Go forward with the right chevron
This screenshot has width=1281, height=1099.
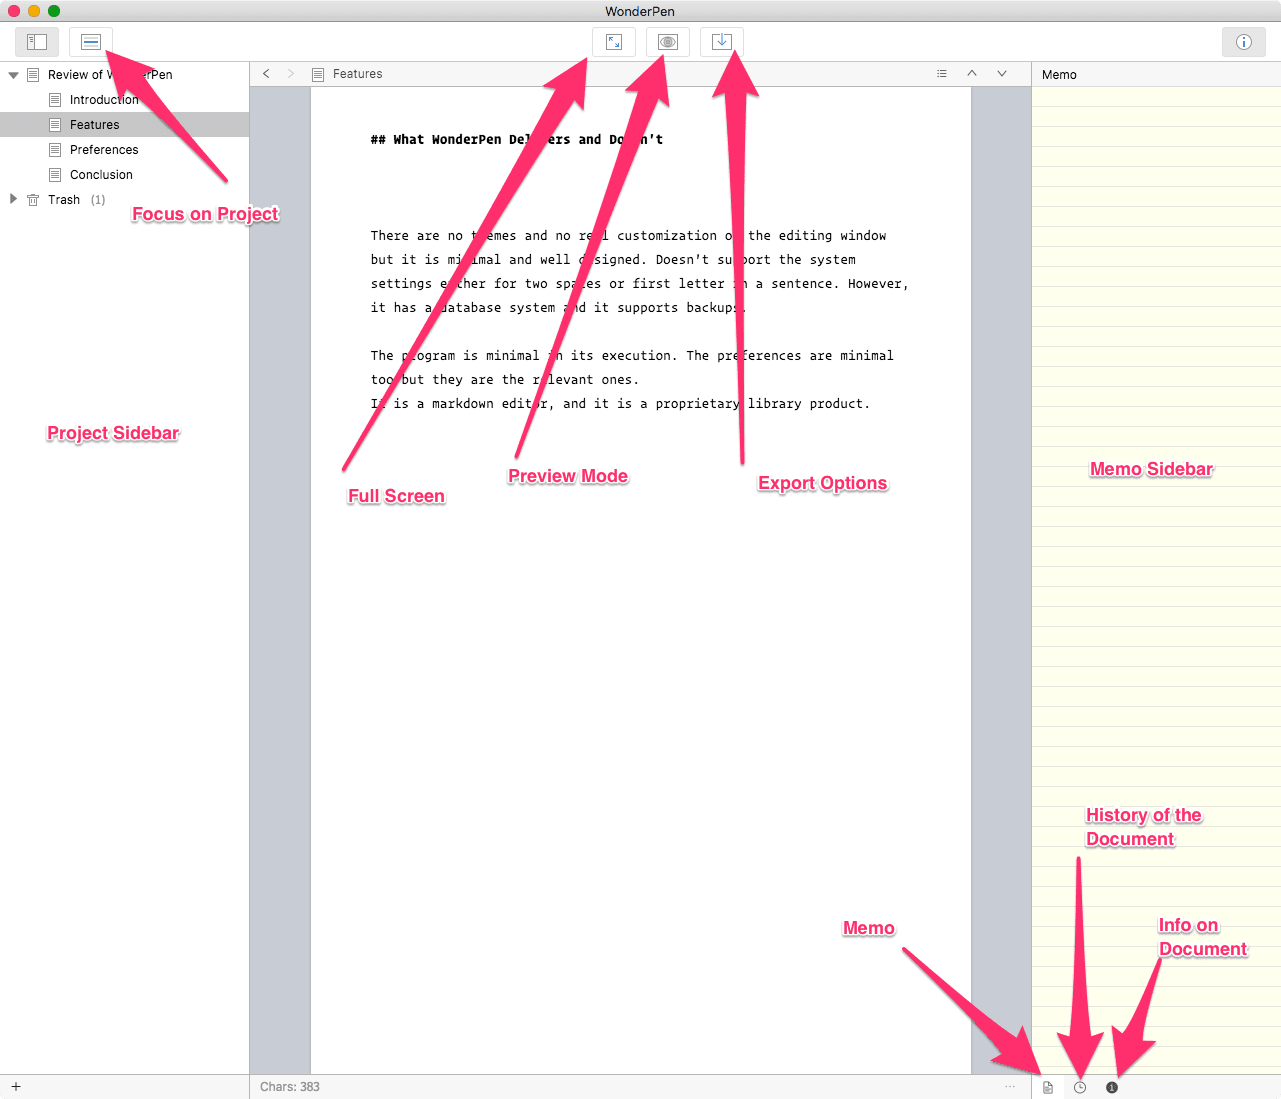pos(291,74)
